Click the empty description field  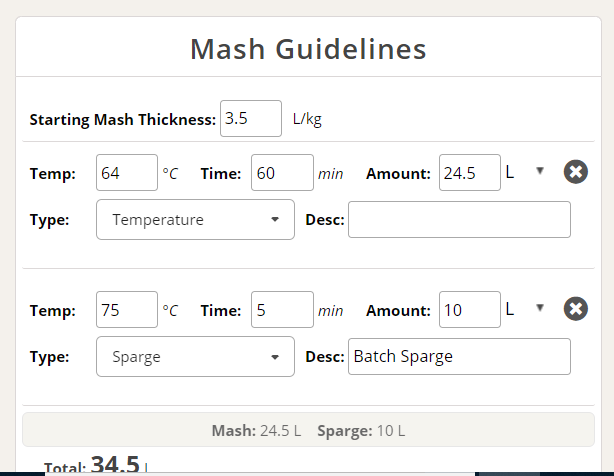tap(459, 220)
